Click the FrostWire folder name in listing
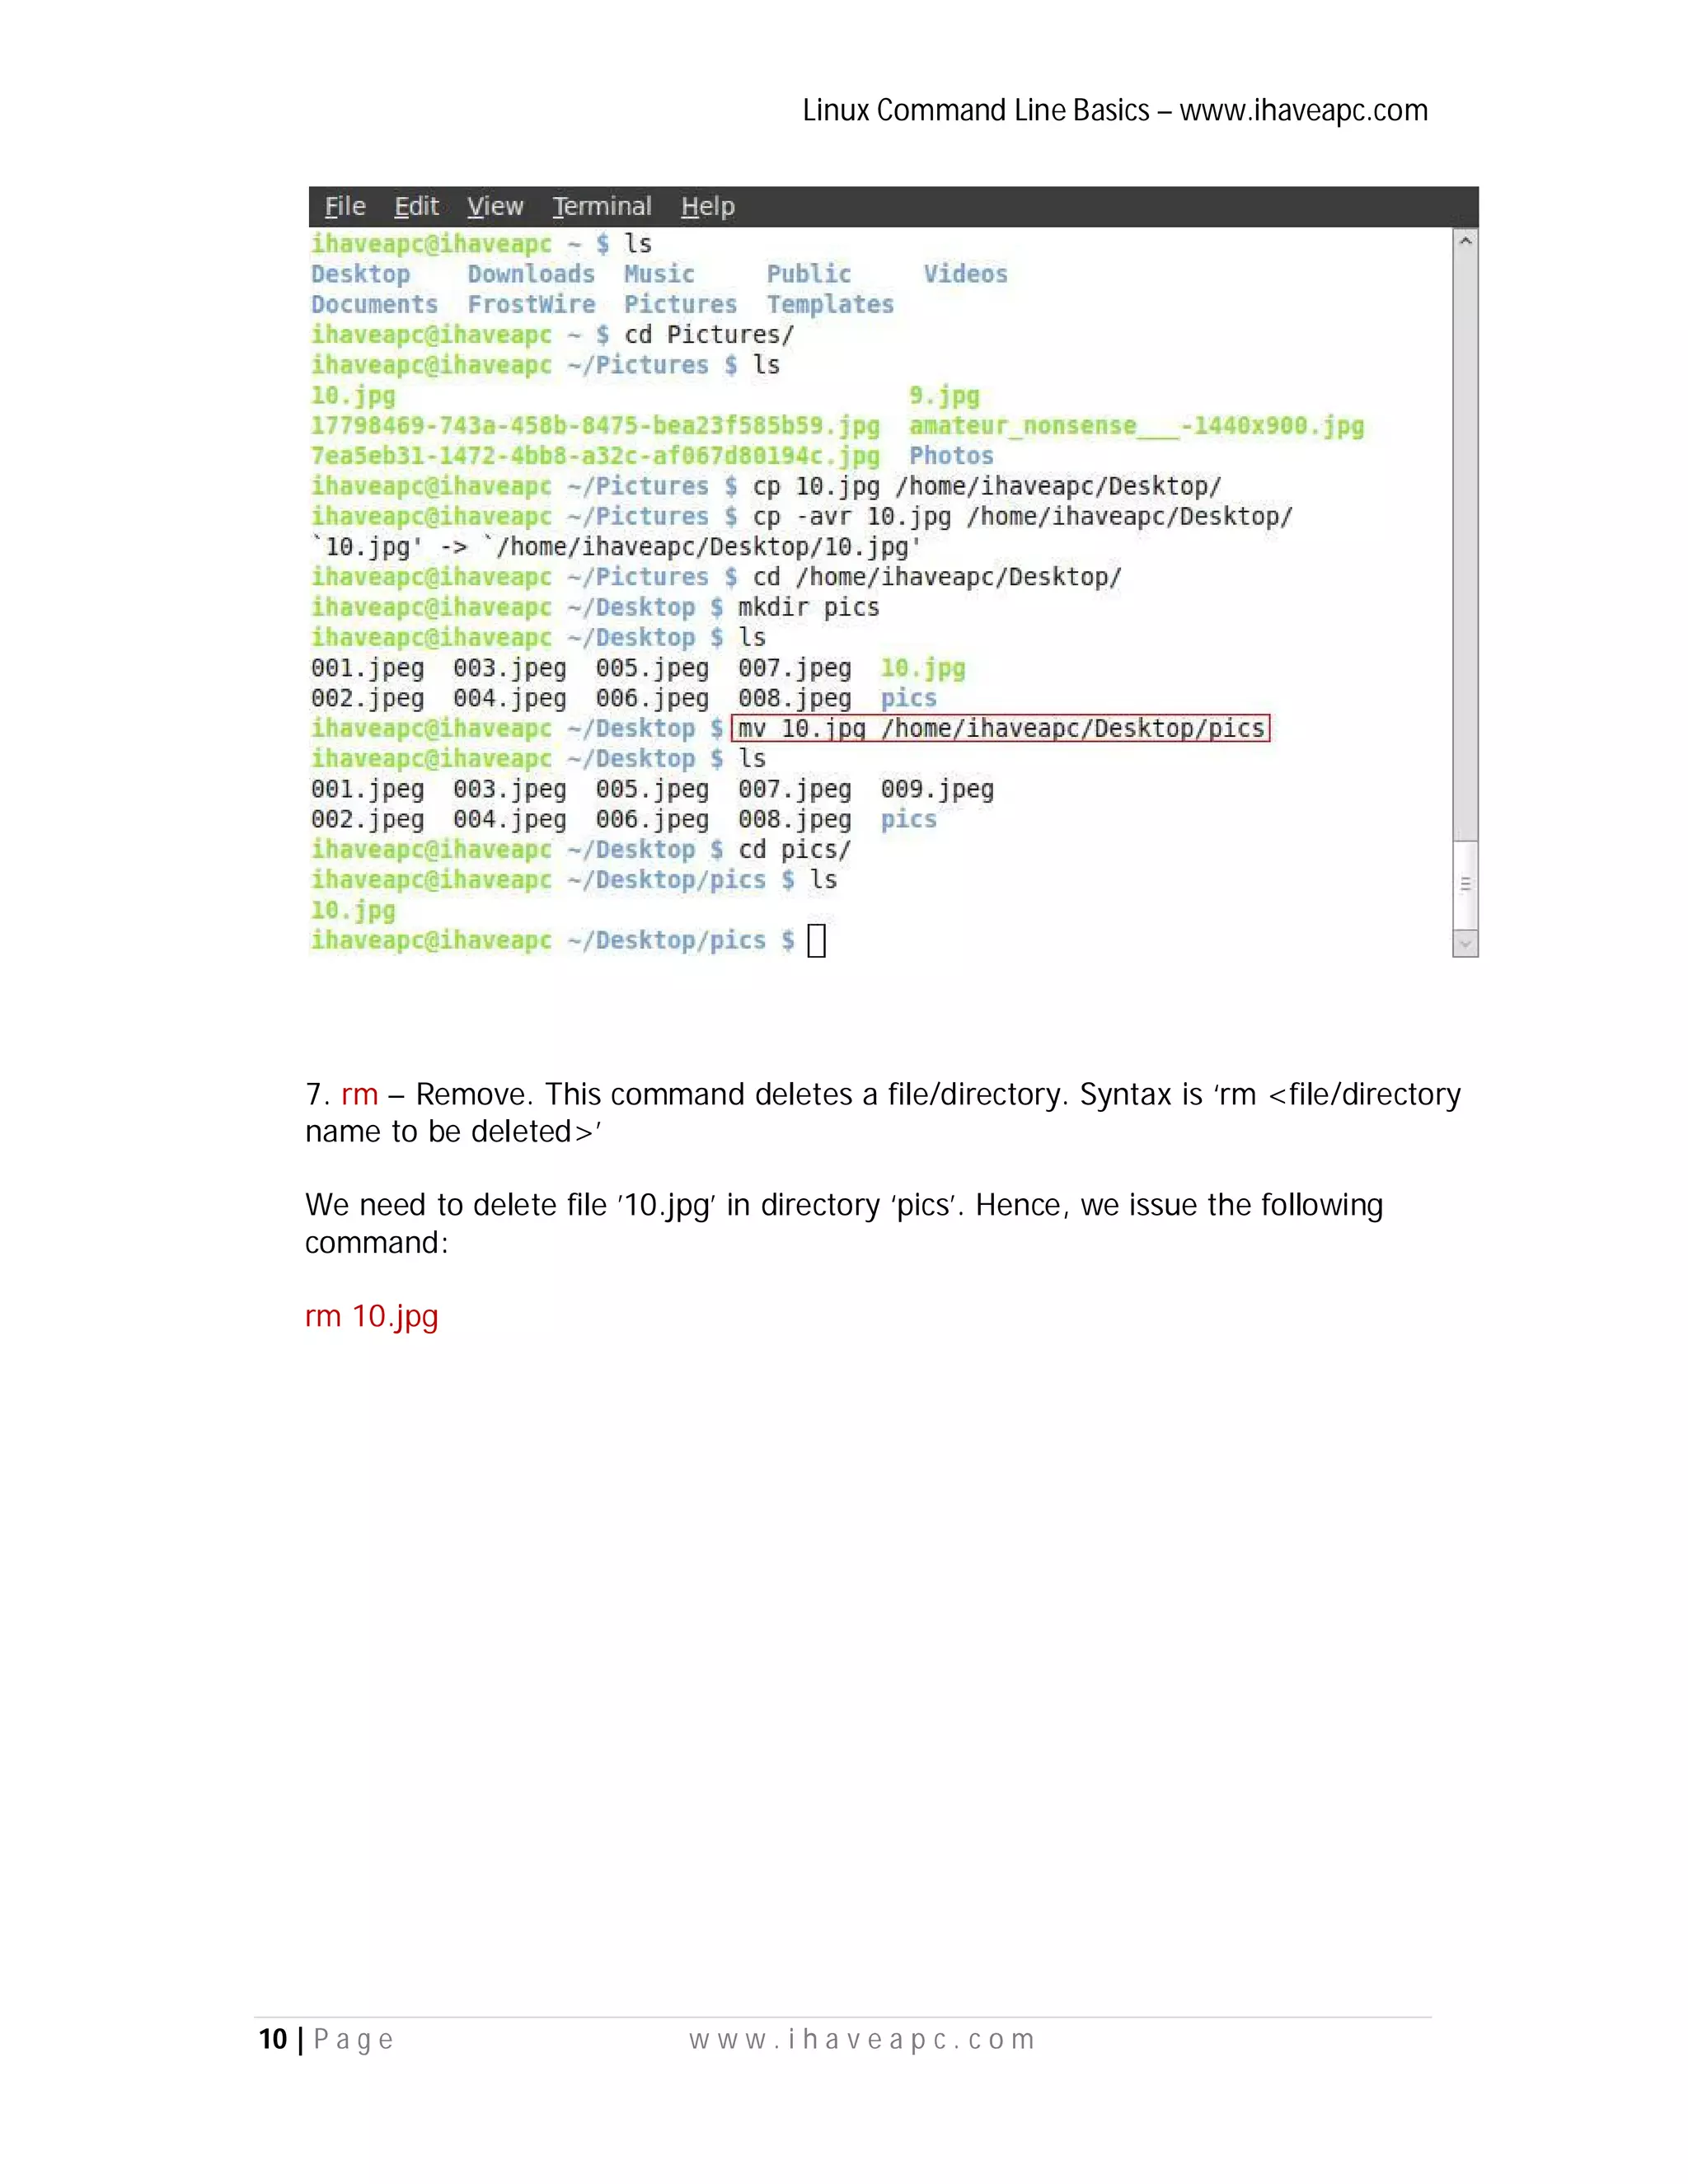1688x2184 pixels. pos(531,304)
